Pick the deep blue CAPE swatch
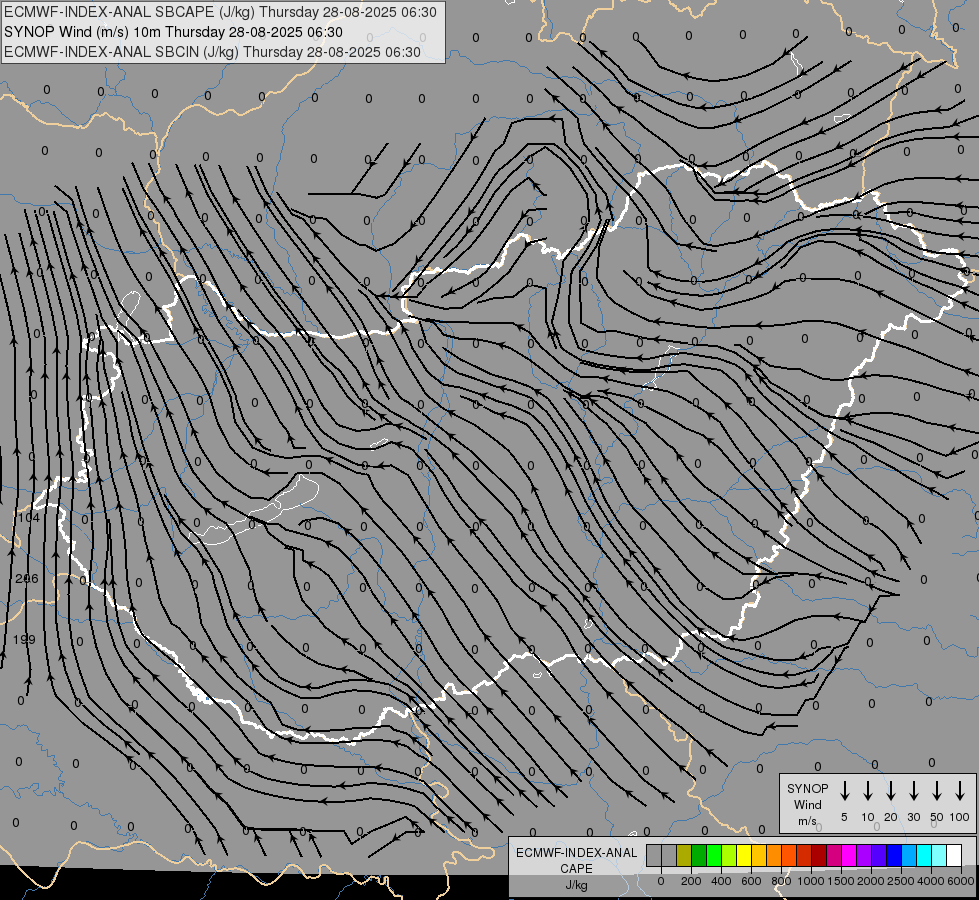This screenshot has height=900, width=979. point(893,855)
